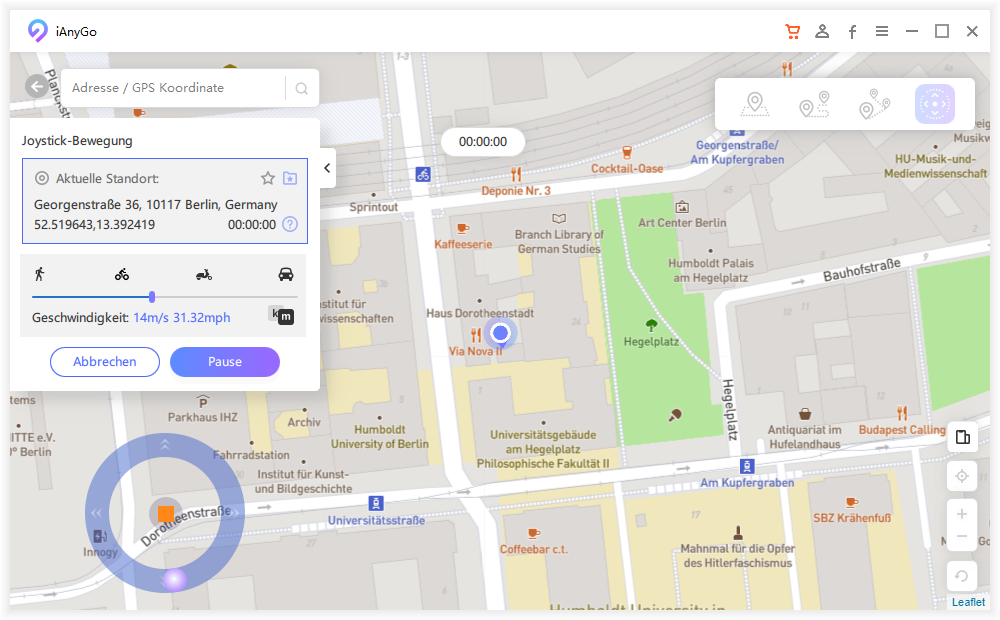Click the Georgenstraße 36 address text
The image size is (1000, 620).
(156, 205)
